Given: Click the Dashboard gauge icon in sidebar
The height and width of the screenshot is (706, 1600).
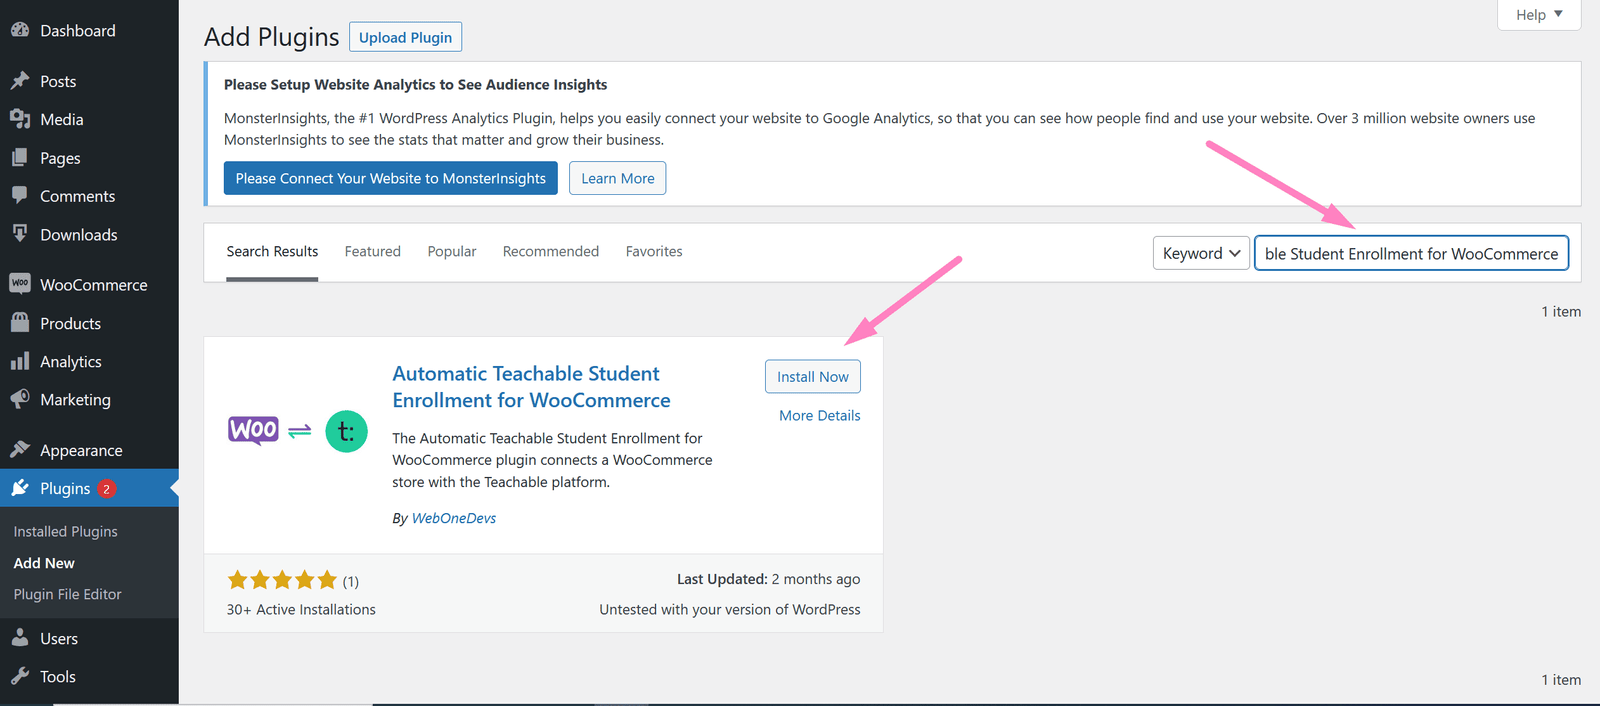Looking at the screenshot, I should click(x=20, y=31).
